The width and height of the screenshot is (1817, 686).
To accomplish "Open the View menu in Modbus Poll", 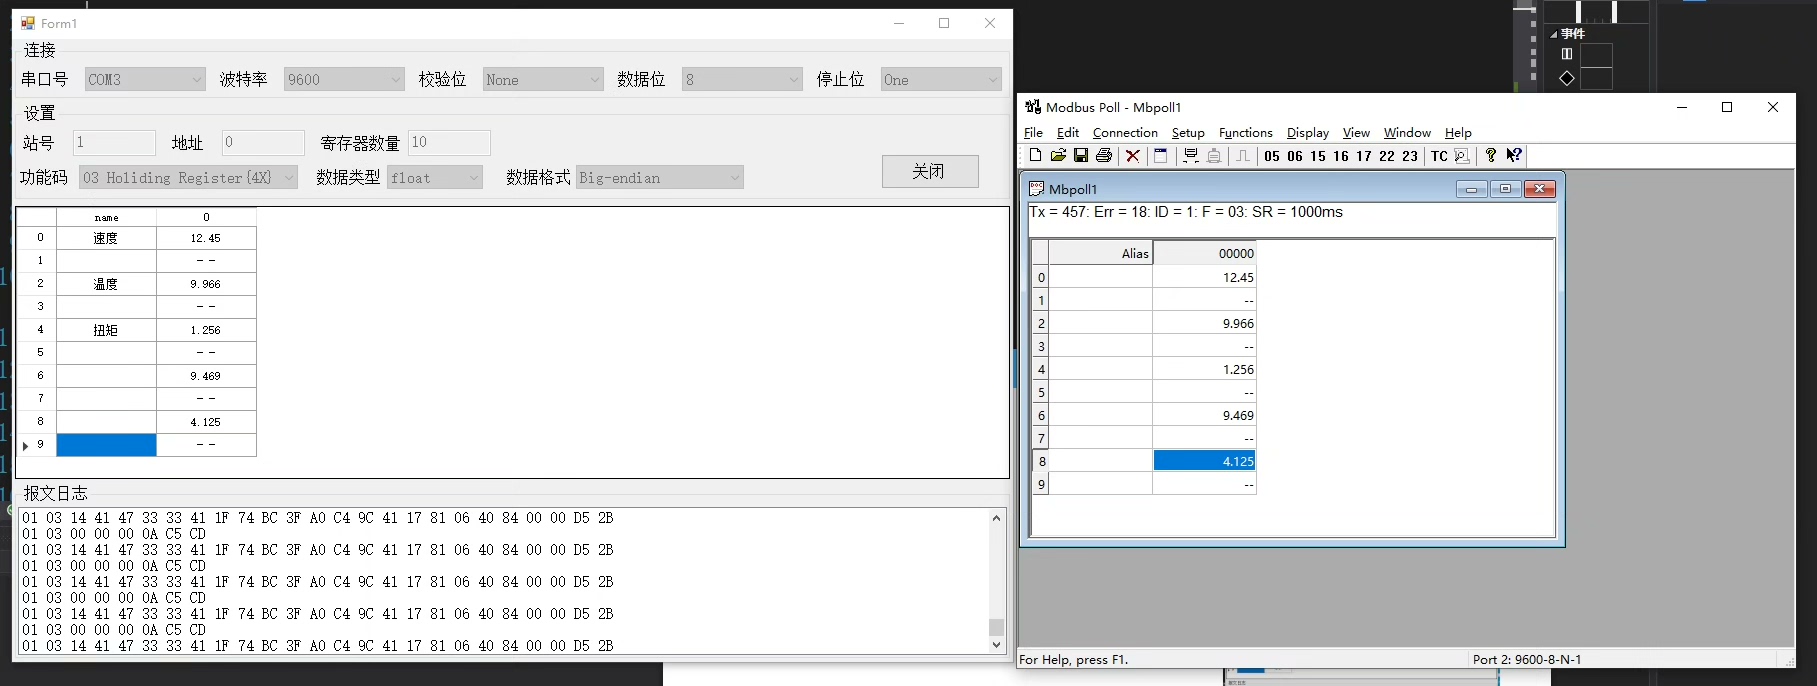I will (x=1356, y=132).
